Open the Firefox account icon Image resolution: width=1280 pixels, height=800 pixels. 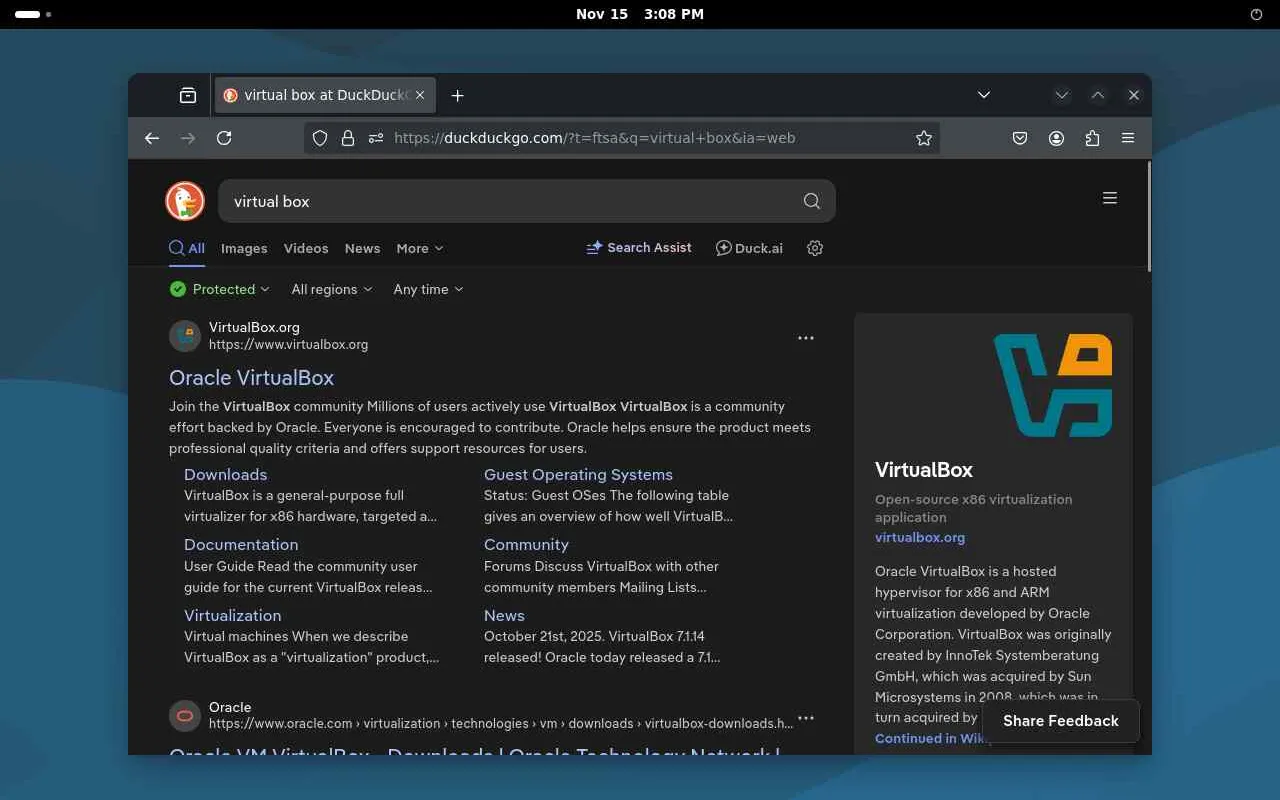(x=1056, y=138)
